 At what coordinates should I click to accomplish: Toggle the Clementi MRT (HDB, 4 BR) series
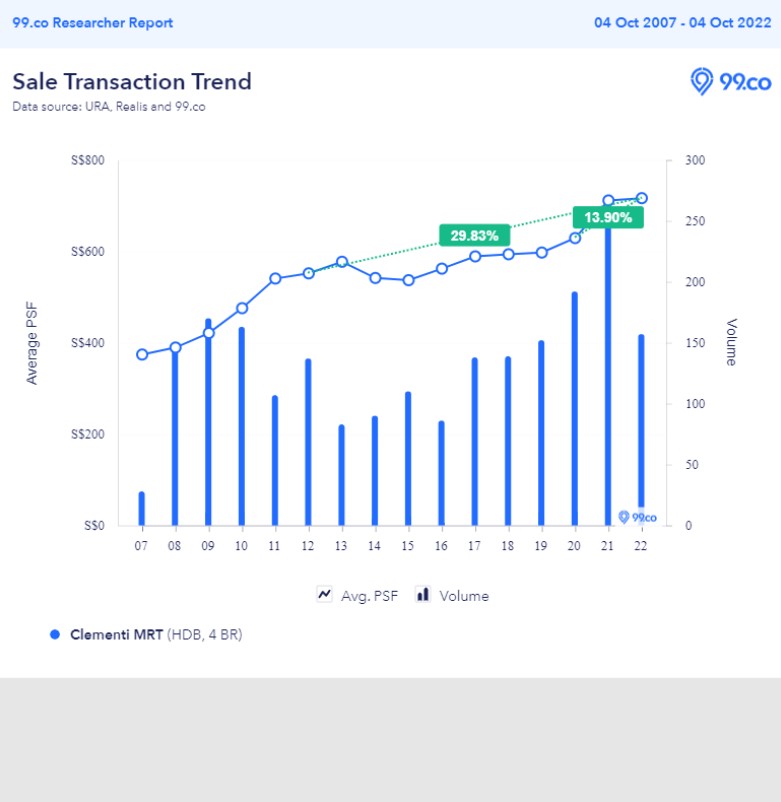[155, 635]
